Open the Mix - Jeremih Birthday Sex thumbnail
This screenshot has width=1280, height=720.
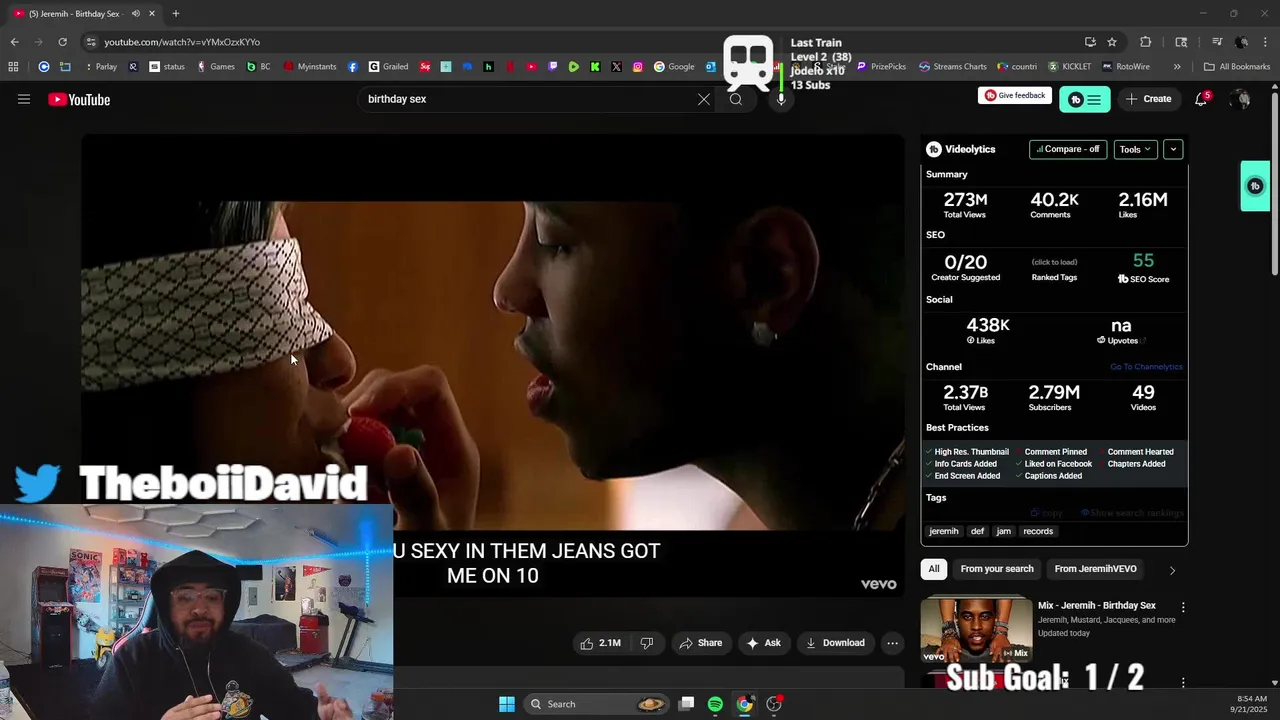(x=976, y=629)
